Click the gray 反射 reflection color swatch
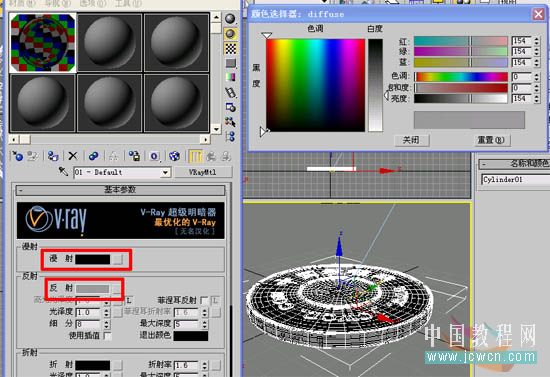 (93, 289)
